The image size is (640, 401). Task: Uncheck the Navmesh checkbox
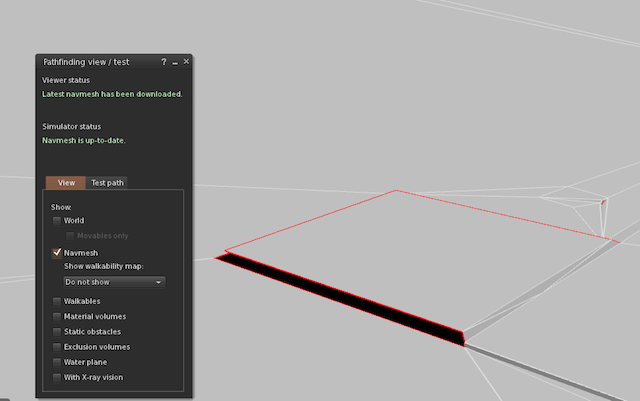coord(57,254)
